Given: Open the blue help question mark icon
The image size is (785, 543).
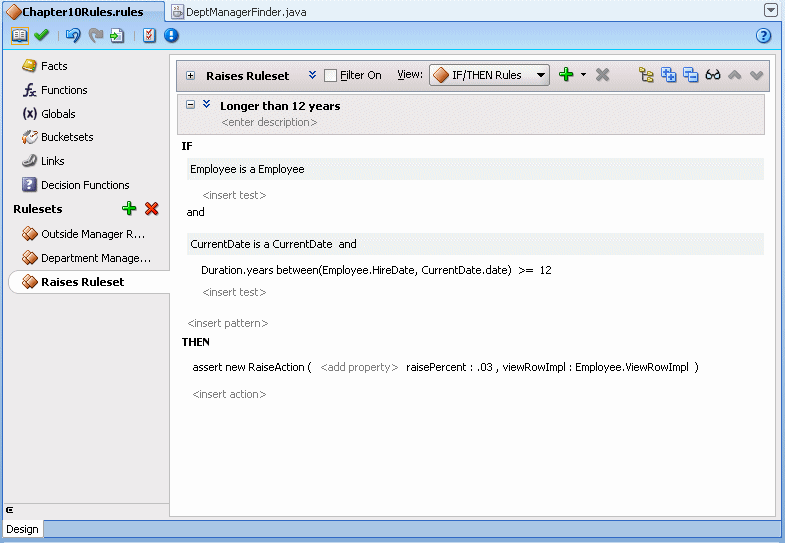Looking at the screenshot, I should point(763,35).
